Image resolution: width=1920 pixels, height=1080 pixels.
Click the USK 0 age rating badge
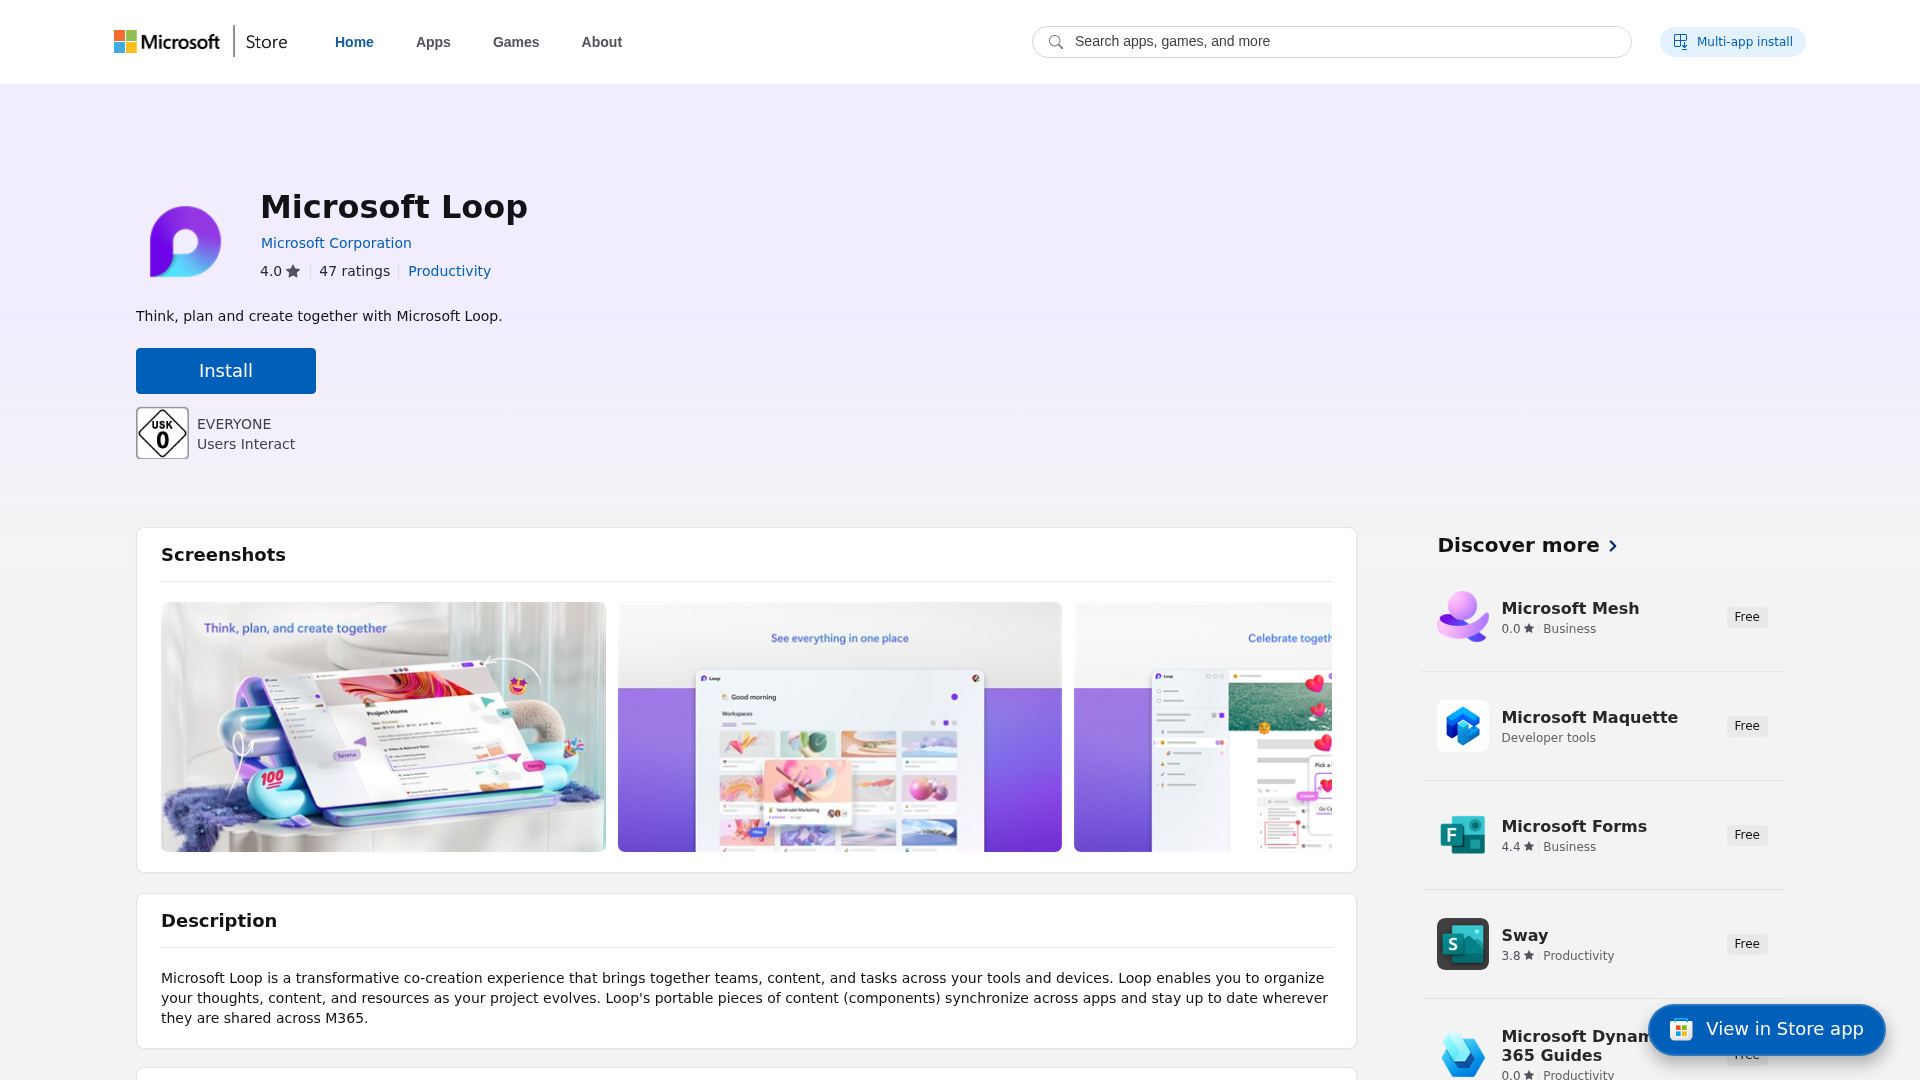click(x=161, y=432)
